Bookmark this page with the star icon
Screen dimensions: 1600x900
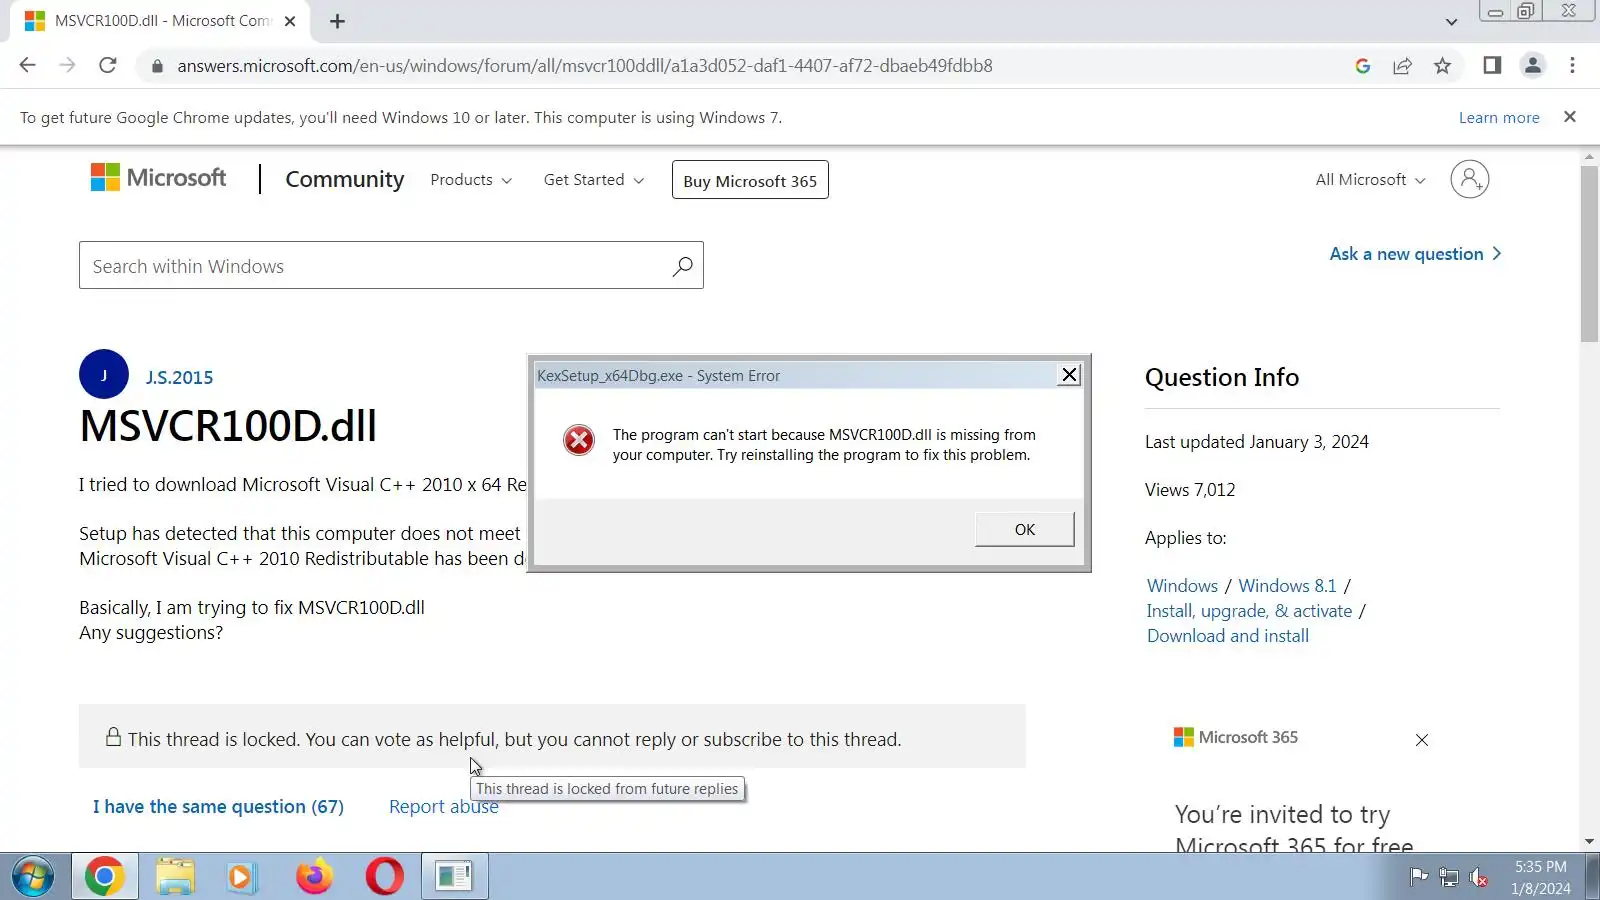pos(1442,66)
